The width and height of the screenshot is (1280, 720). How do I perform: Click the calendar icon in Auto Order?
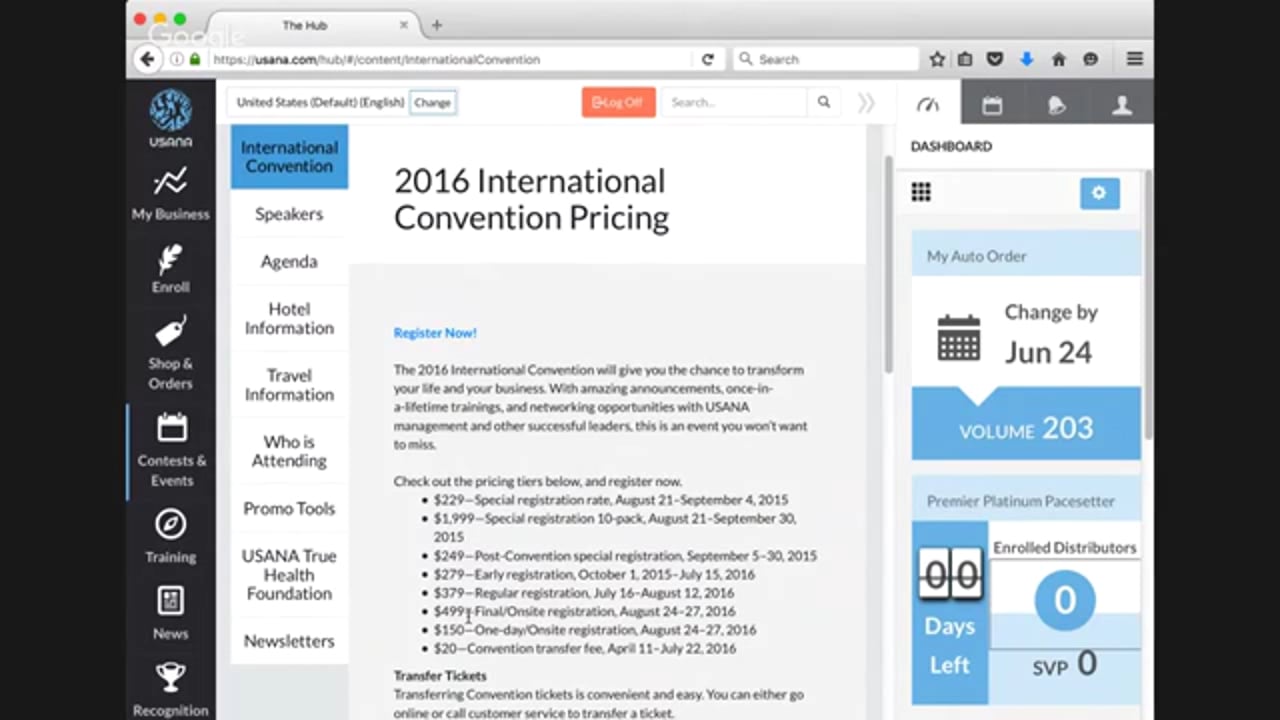pos(959,338)
